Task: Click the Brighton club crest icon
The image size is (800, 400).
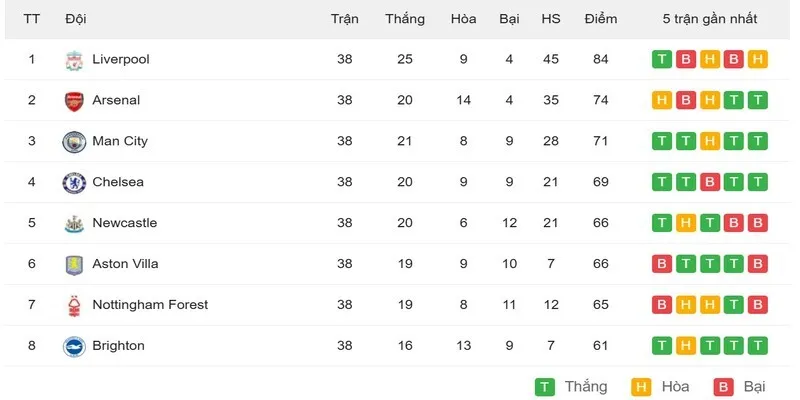Action: [x=74, y=346]
